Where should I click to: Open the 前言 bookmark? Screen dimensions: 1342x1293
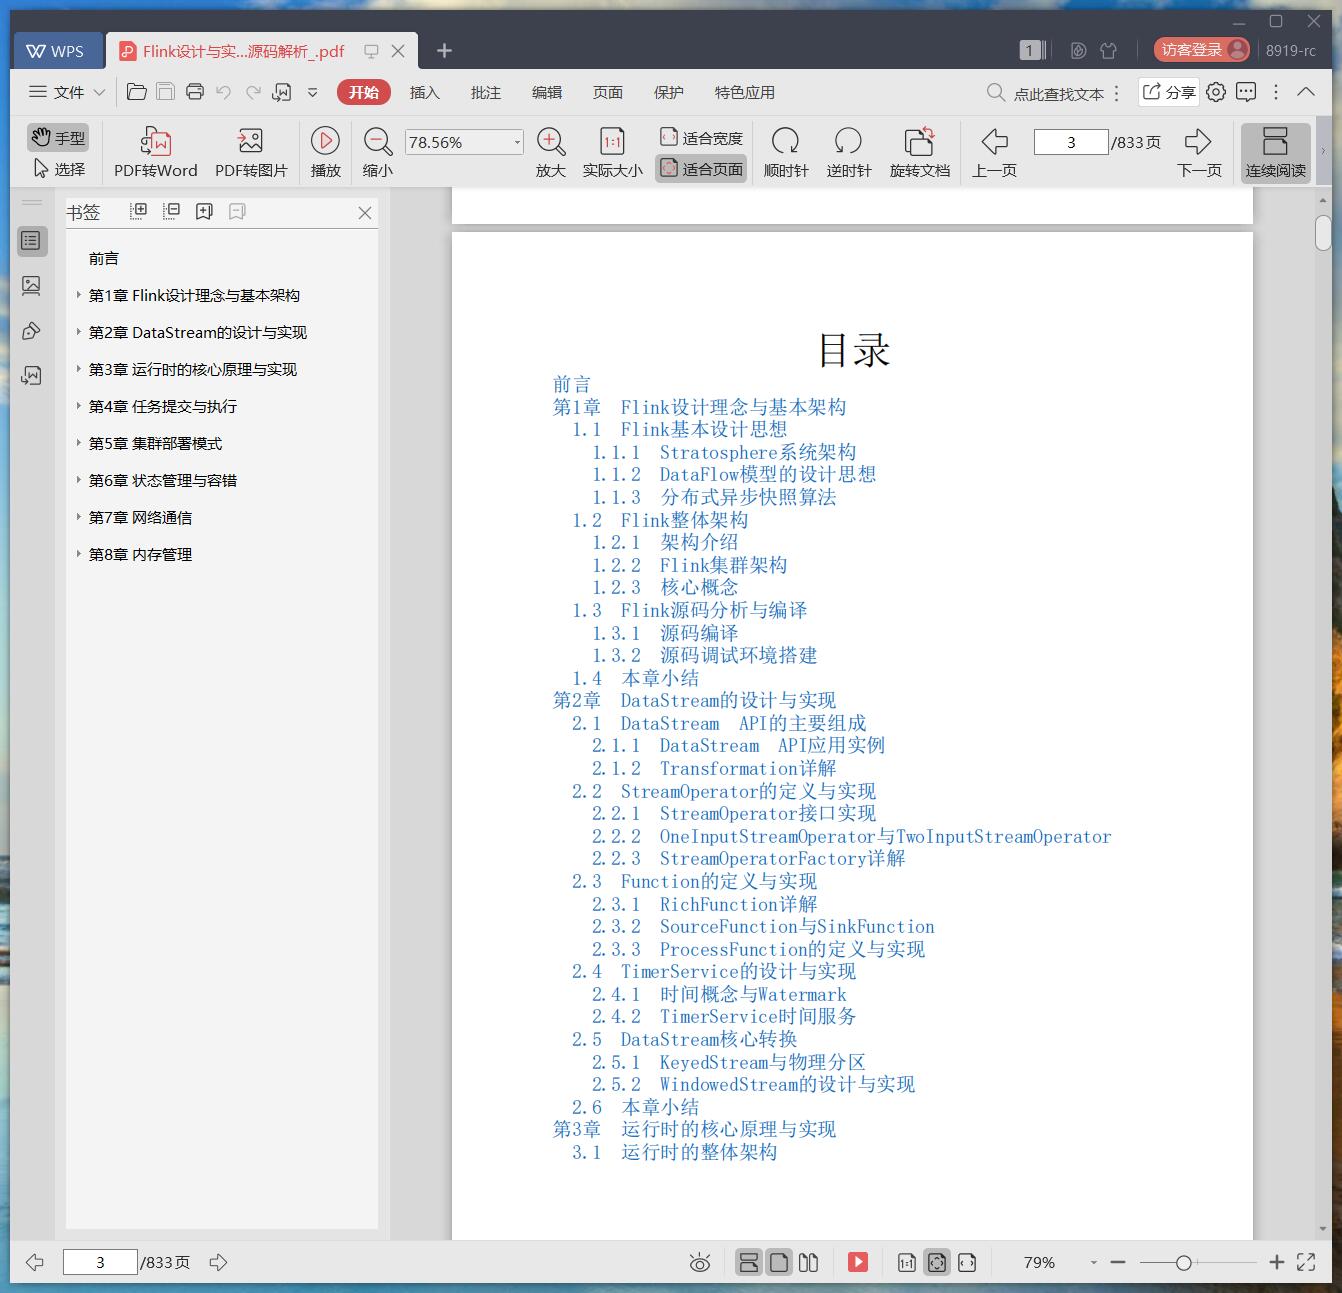pos(104,258)
